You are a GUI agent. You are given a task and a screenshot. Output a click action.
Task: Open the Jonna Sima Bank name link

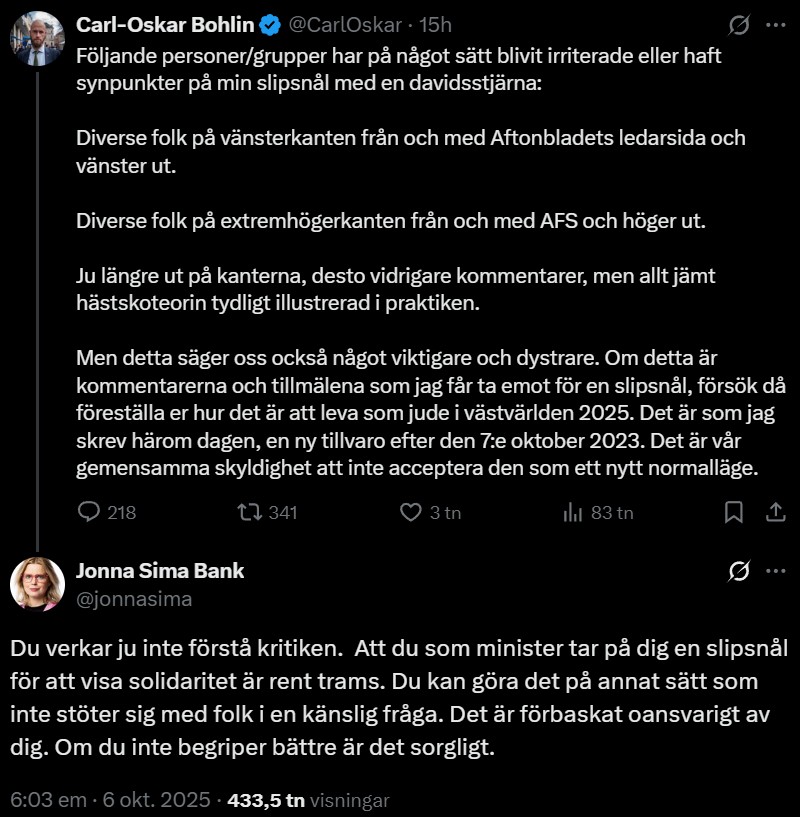pos(160,571)
